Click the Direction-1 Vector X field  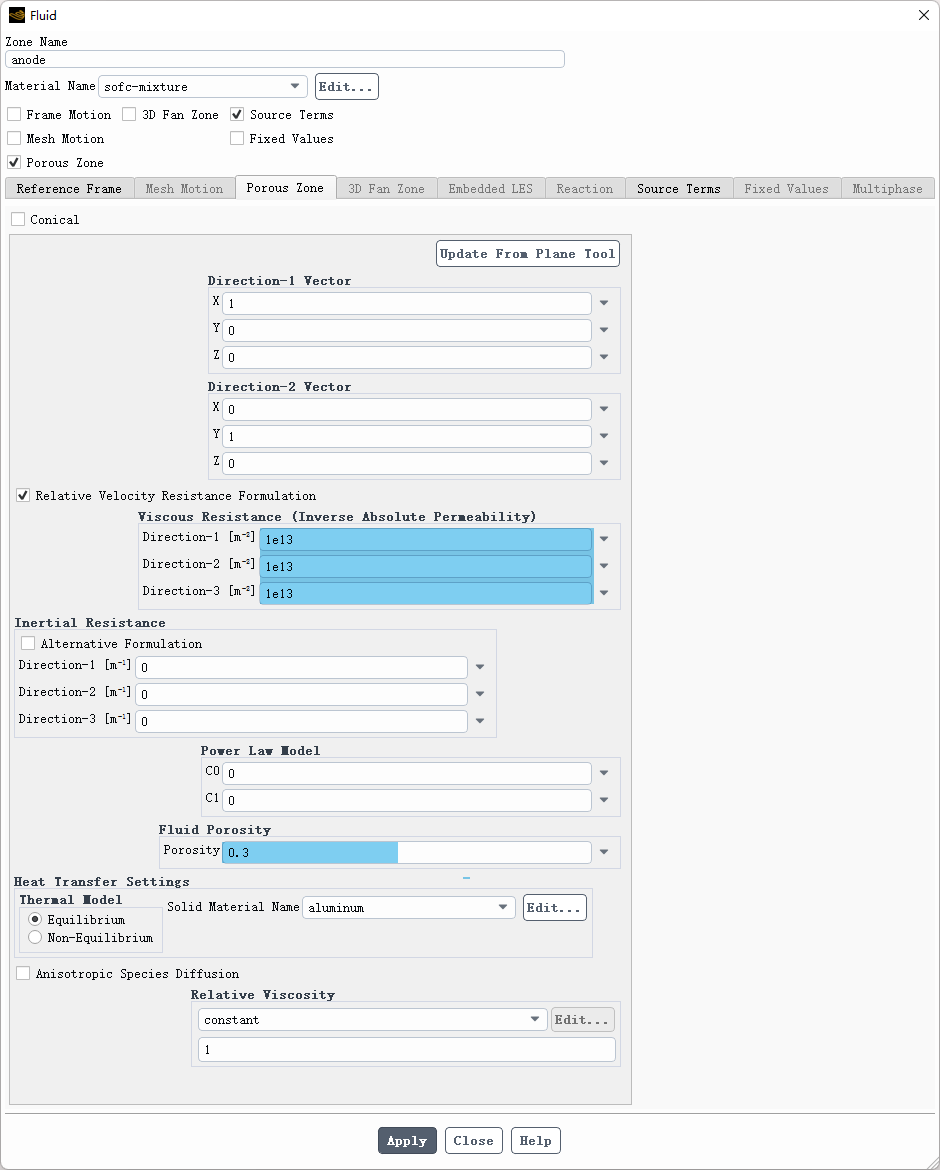pos(407,303)
